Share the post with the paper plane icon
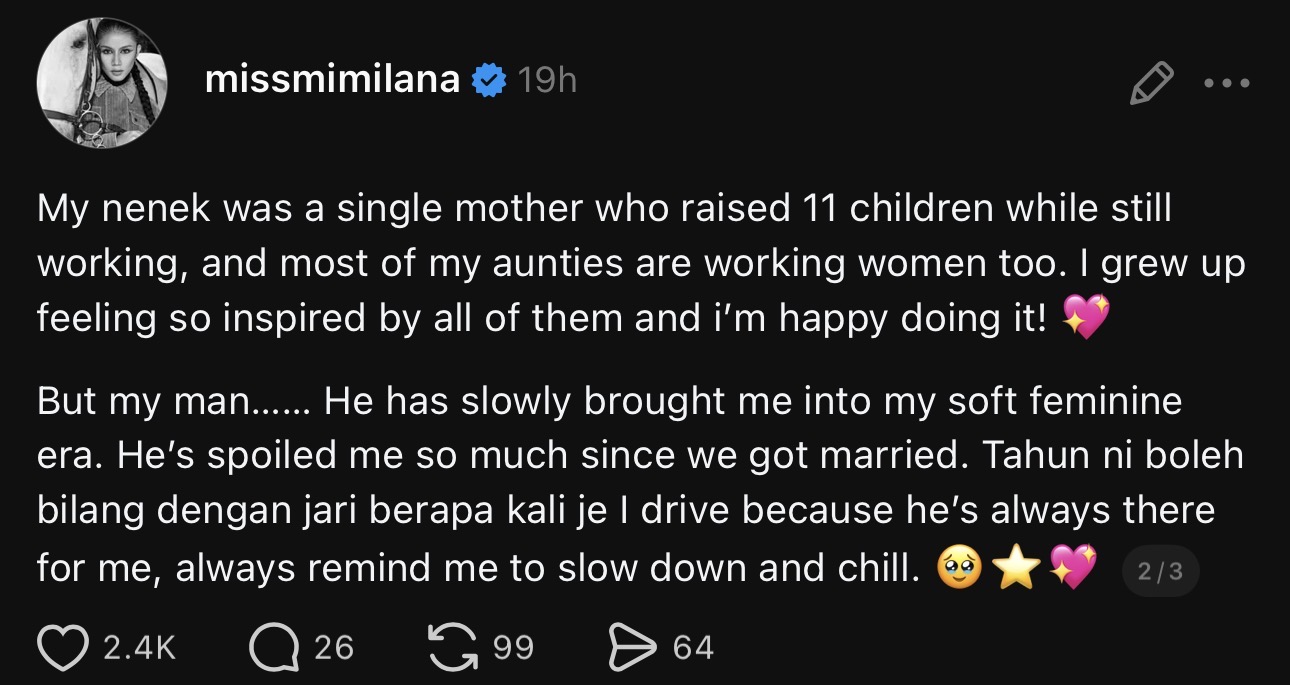Viewport: 1290px width, 685px height. pos(632,647)
